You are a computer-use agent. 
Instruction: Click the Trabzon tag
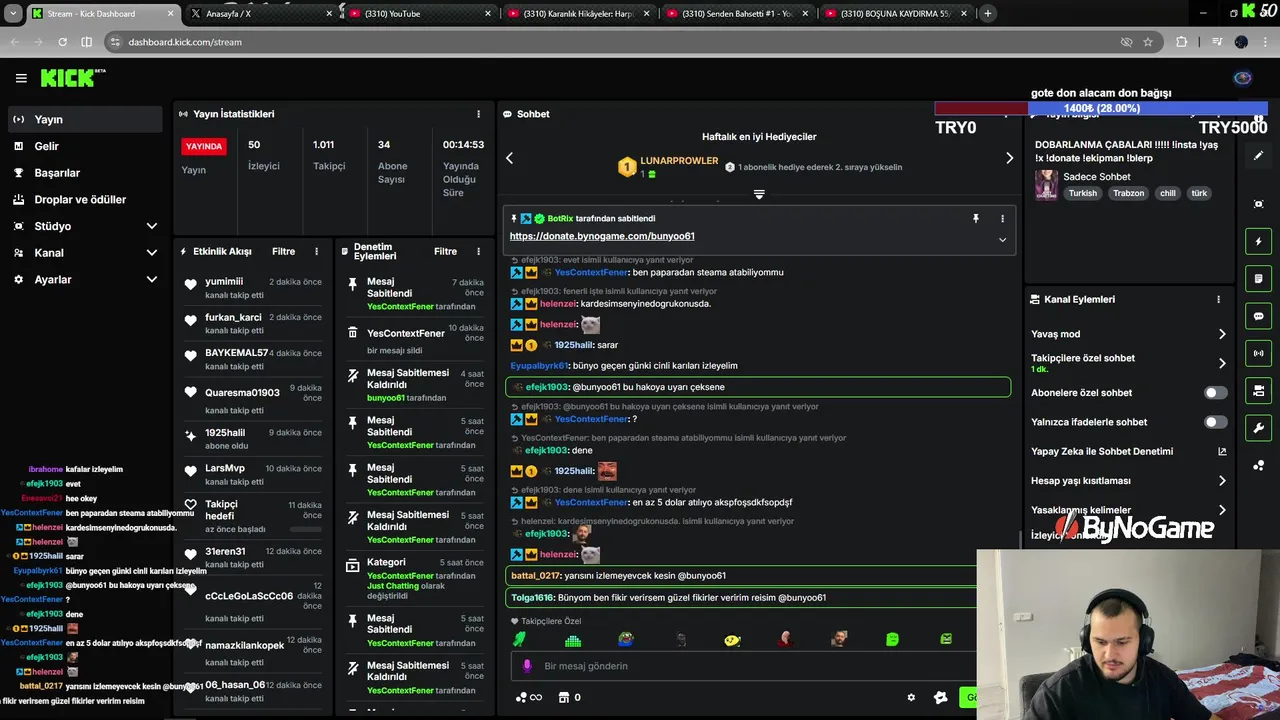tap(1128, 193)
